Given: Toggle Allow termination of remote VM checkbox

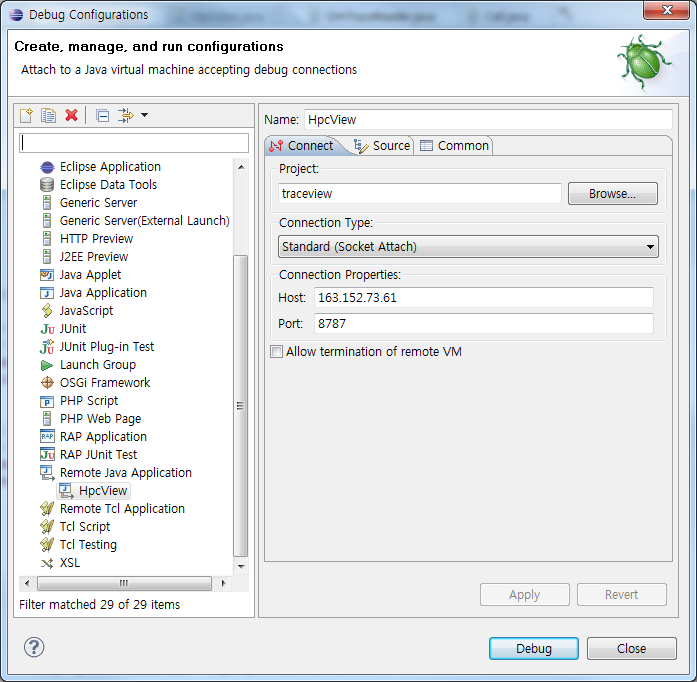Looking at the screenshot, I should tap(276, 352).
